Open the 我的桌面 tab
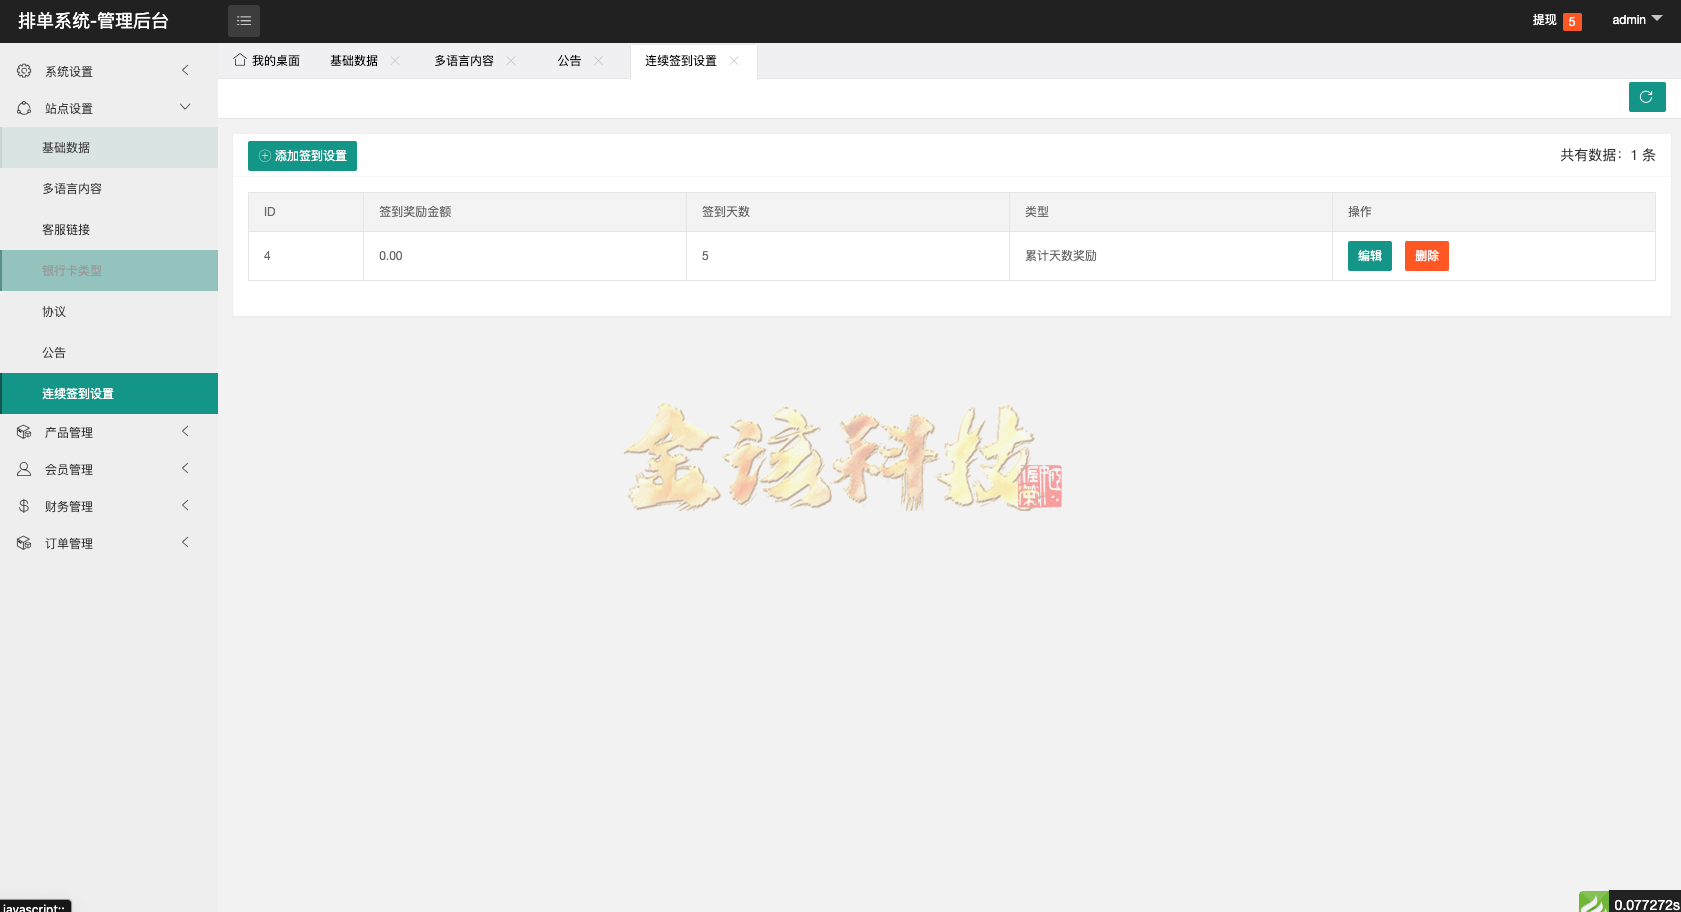Screen dimensions: 1681x912 266,60
